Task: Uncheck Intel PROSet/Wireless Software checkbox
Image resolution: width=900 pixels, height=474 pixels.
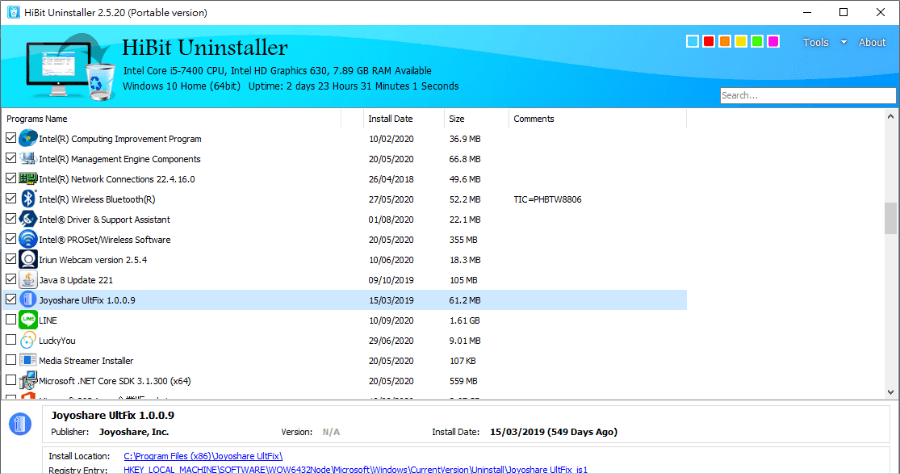Action: tap(11, 239)
